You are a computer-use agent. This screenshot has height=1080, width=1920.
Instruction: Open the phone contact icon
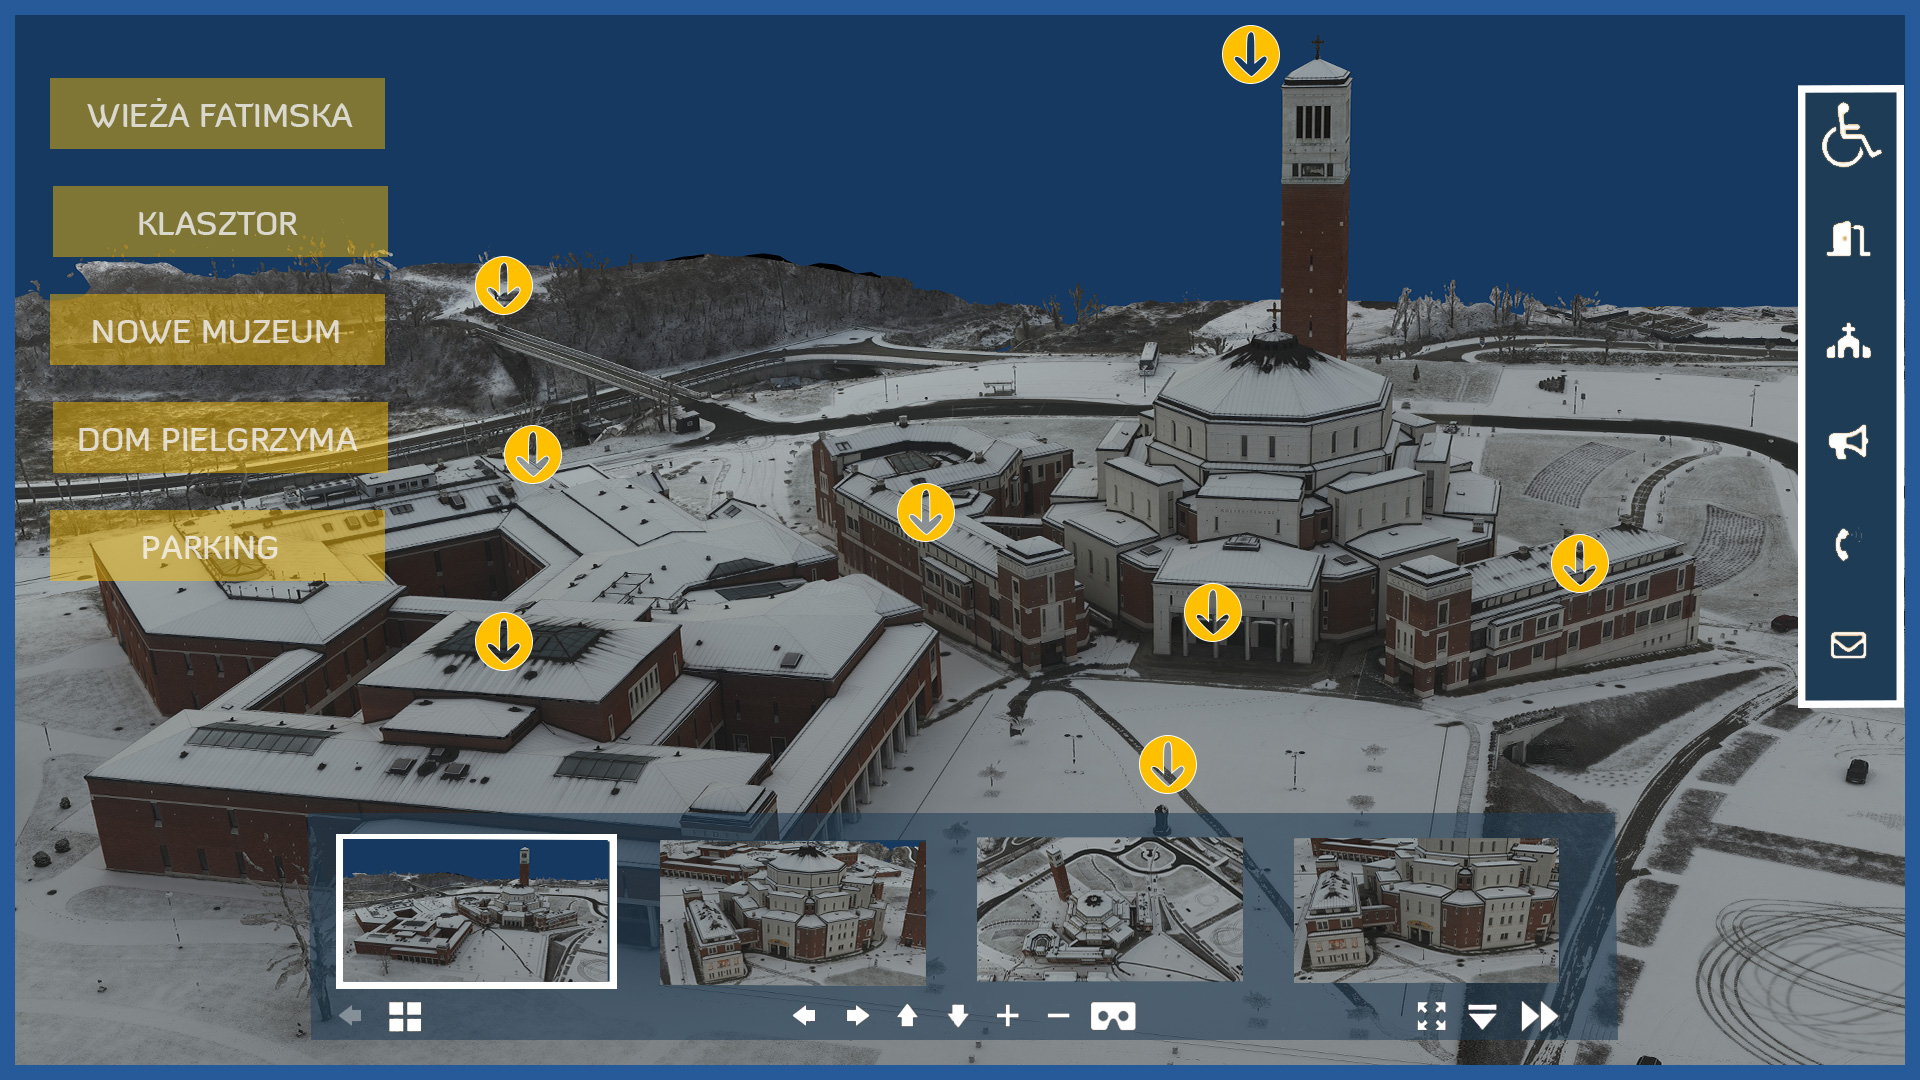tap(1846, 544)
